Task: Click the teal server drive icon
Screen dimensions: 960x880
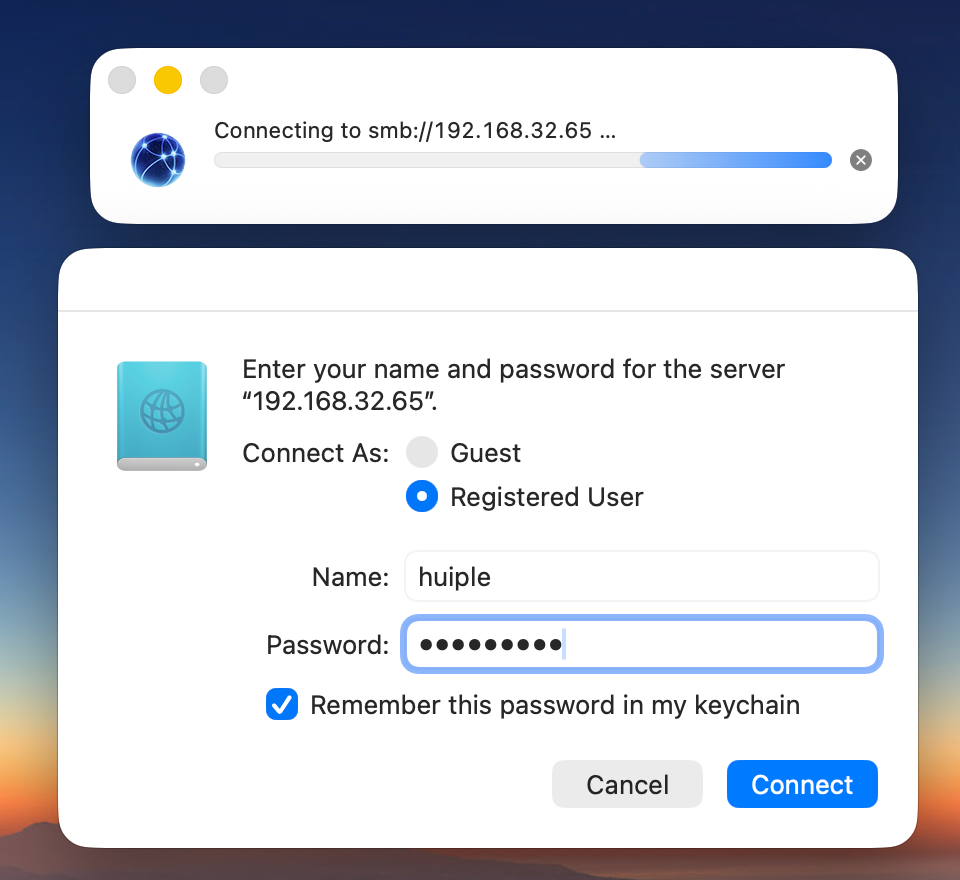Action: (x=162, y=416)
